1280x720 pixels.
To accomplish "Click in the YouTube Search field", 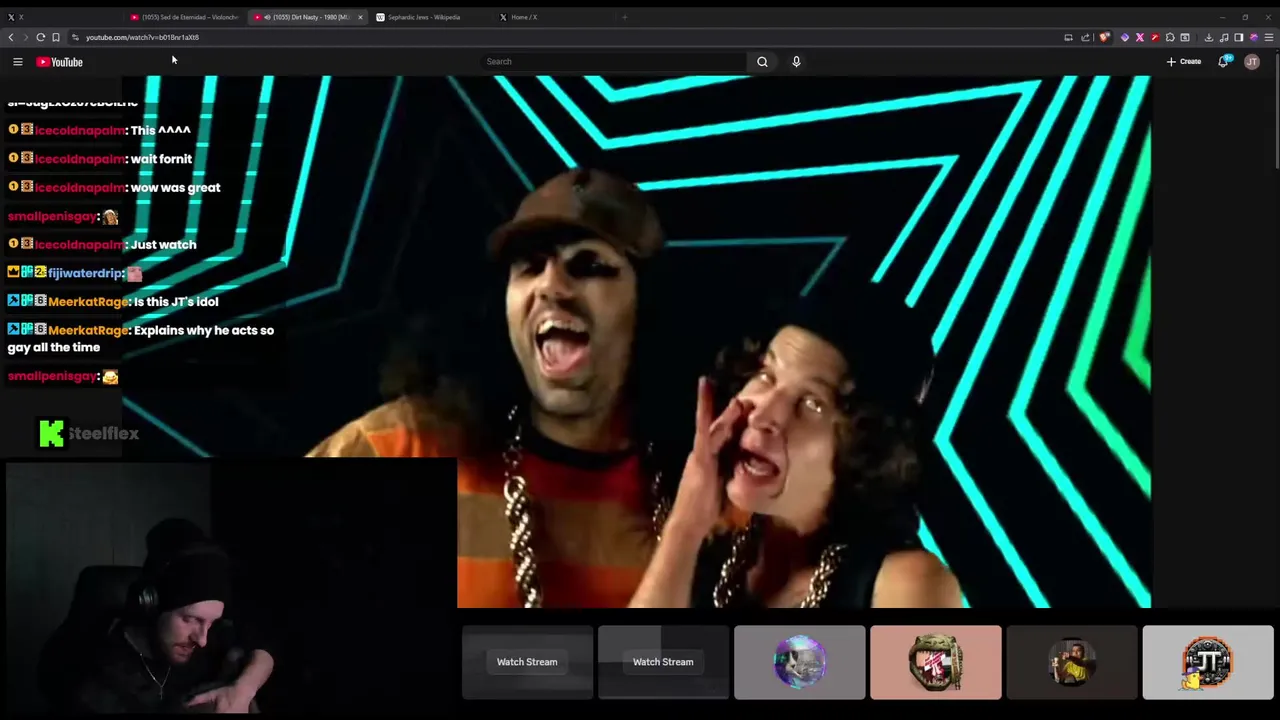I will 612,62.
